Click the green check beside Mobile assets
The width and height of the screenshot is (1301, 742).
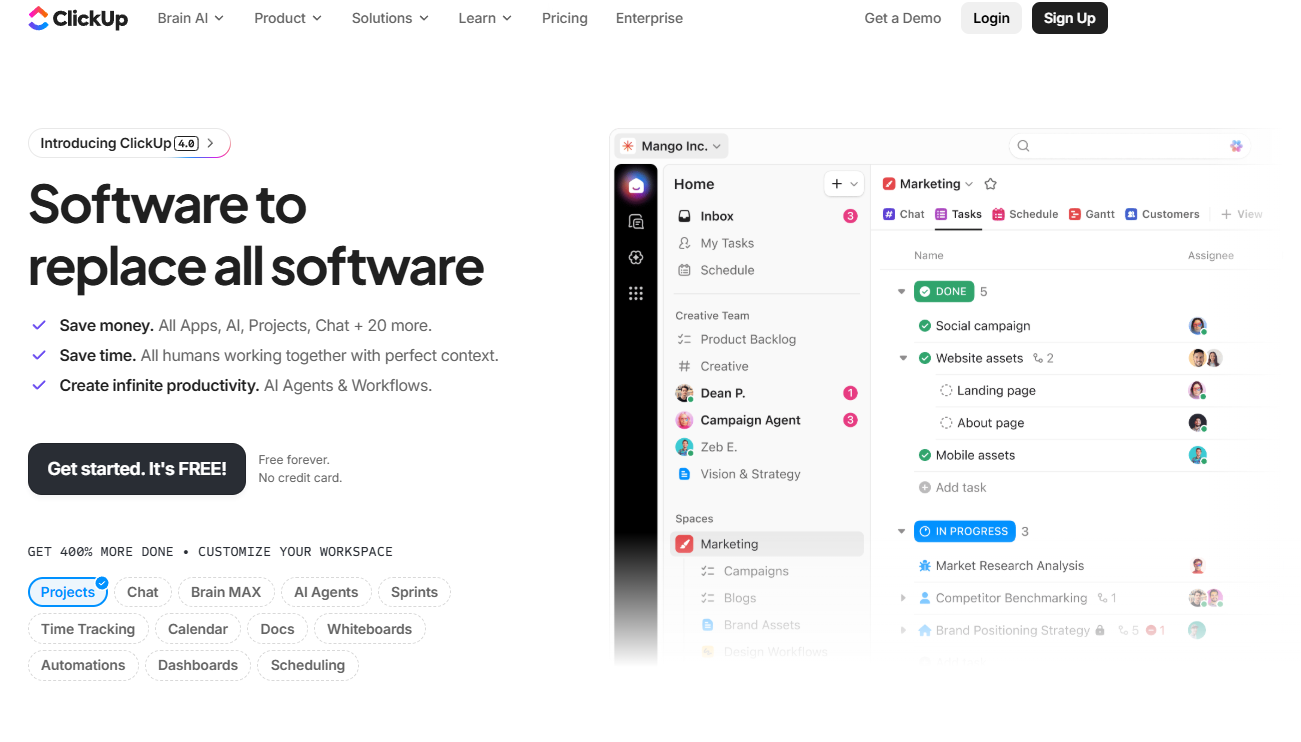tap(925, 455)
